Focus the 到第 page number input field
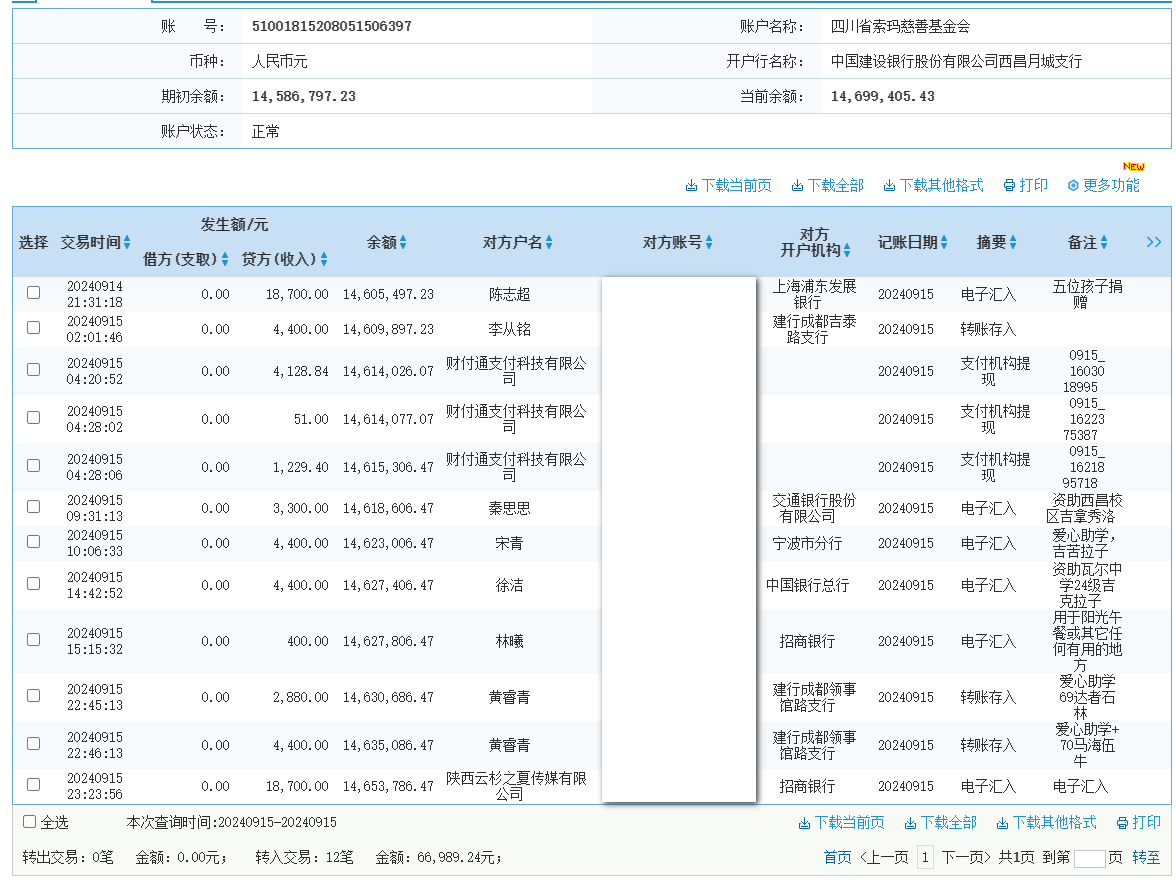The image size is (1176, 882). [1090, 859]
